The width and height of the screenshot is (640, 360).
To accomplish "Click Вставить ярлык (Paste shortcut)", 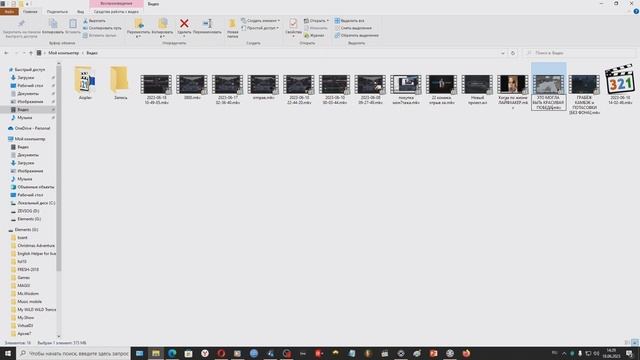I will tap(100, 36).
